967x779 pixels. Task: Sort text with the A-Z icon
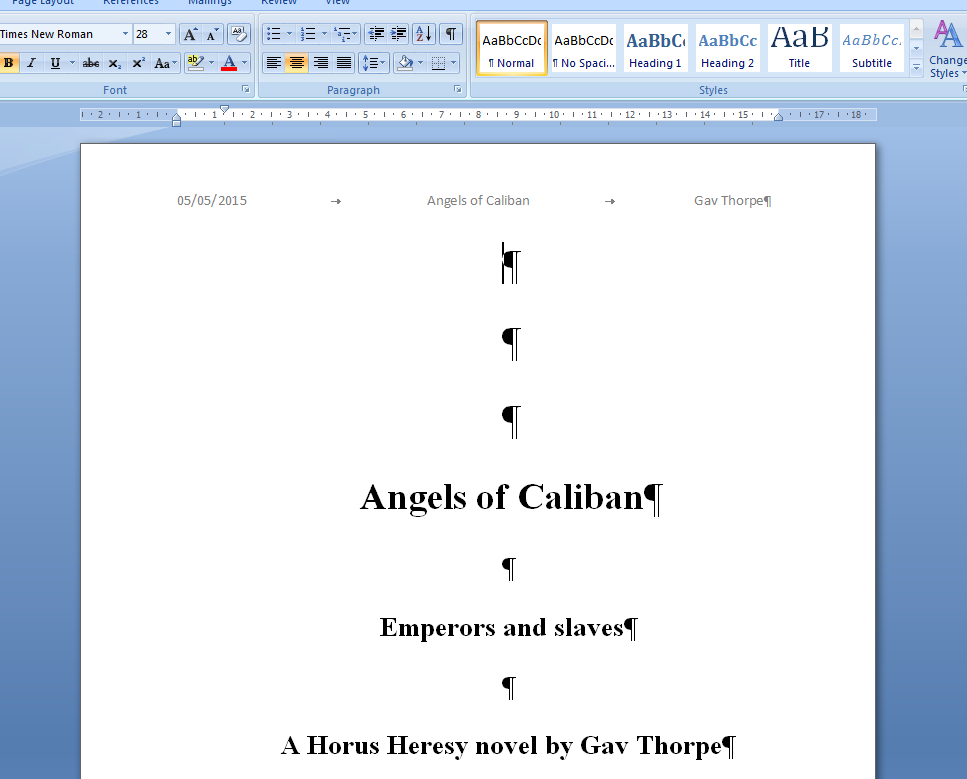click(x=423, y=34)
